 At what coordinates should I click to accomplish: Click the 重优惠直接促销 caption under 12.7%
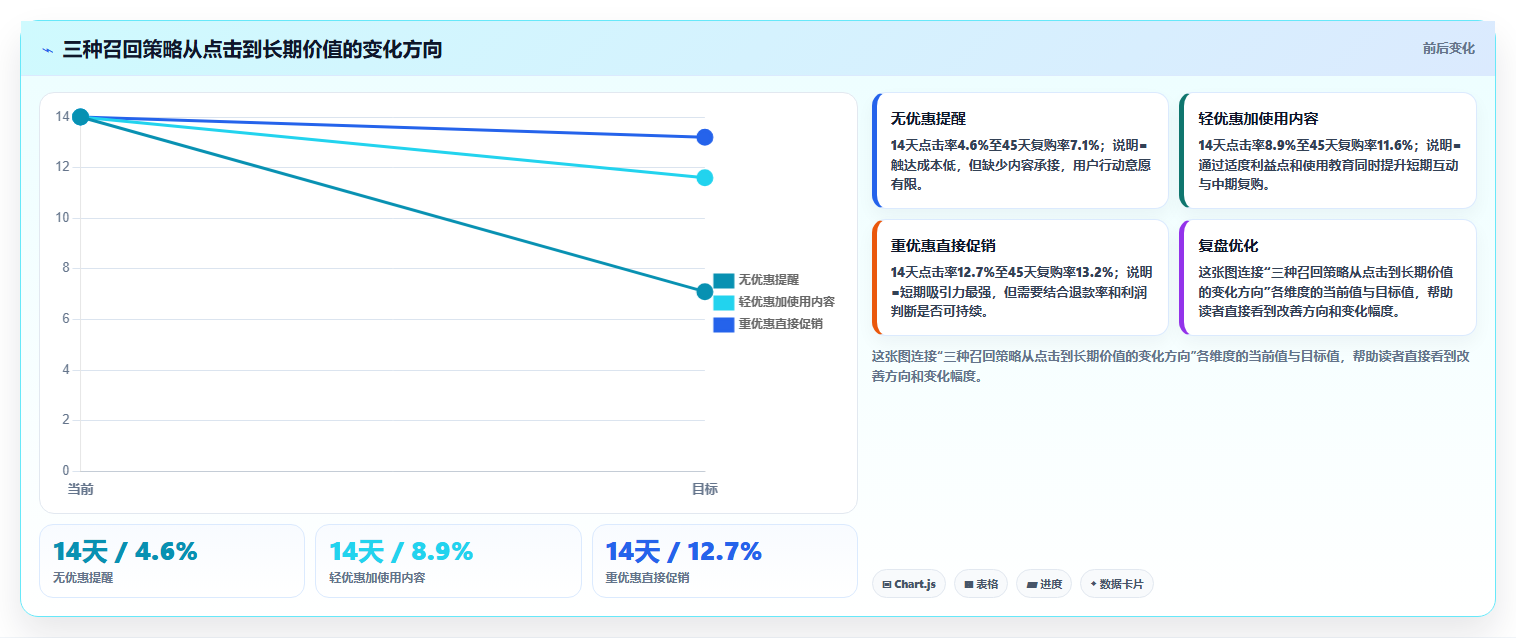pos(648,578)
